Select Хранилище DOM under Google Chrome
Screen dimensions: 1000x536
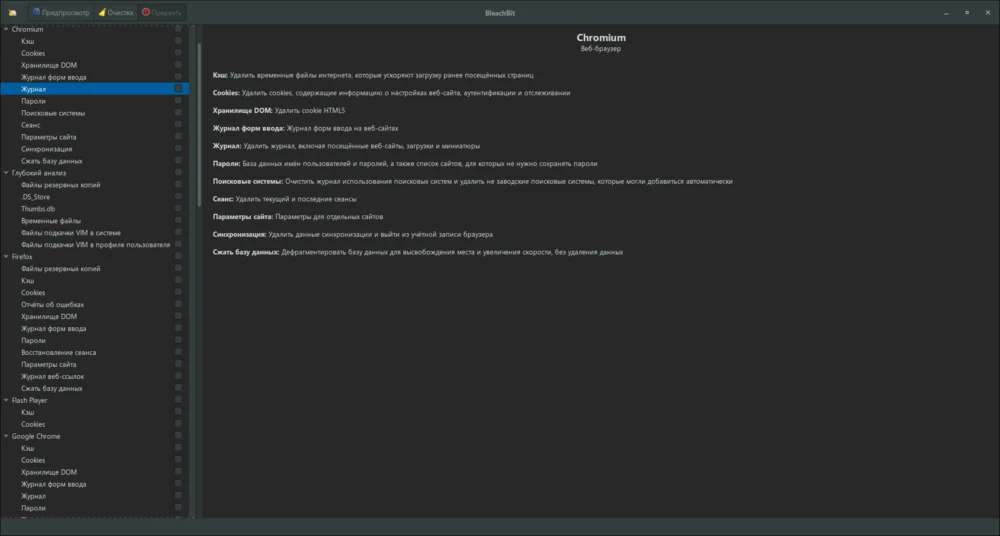pos(49,472)
